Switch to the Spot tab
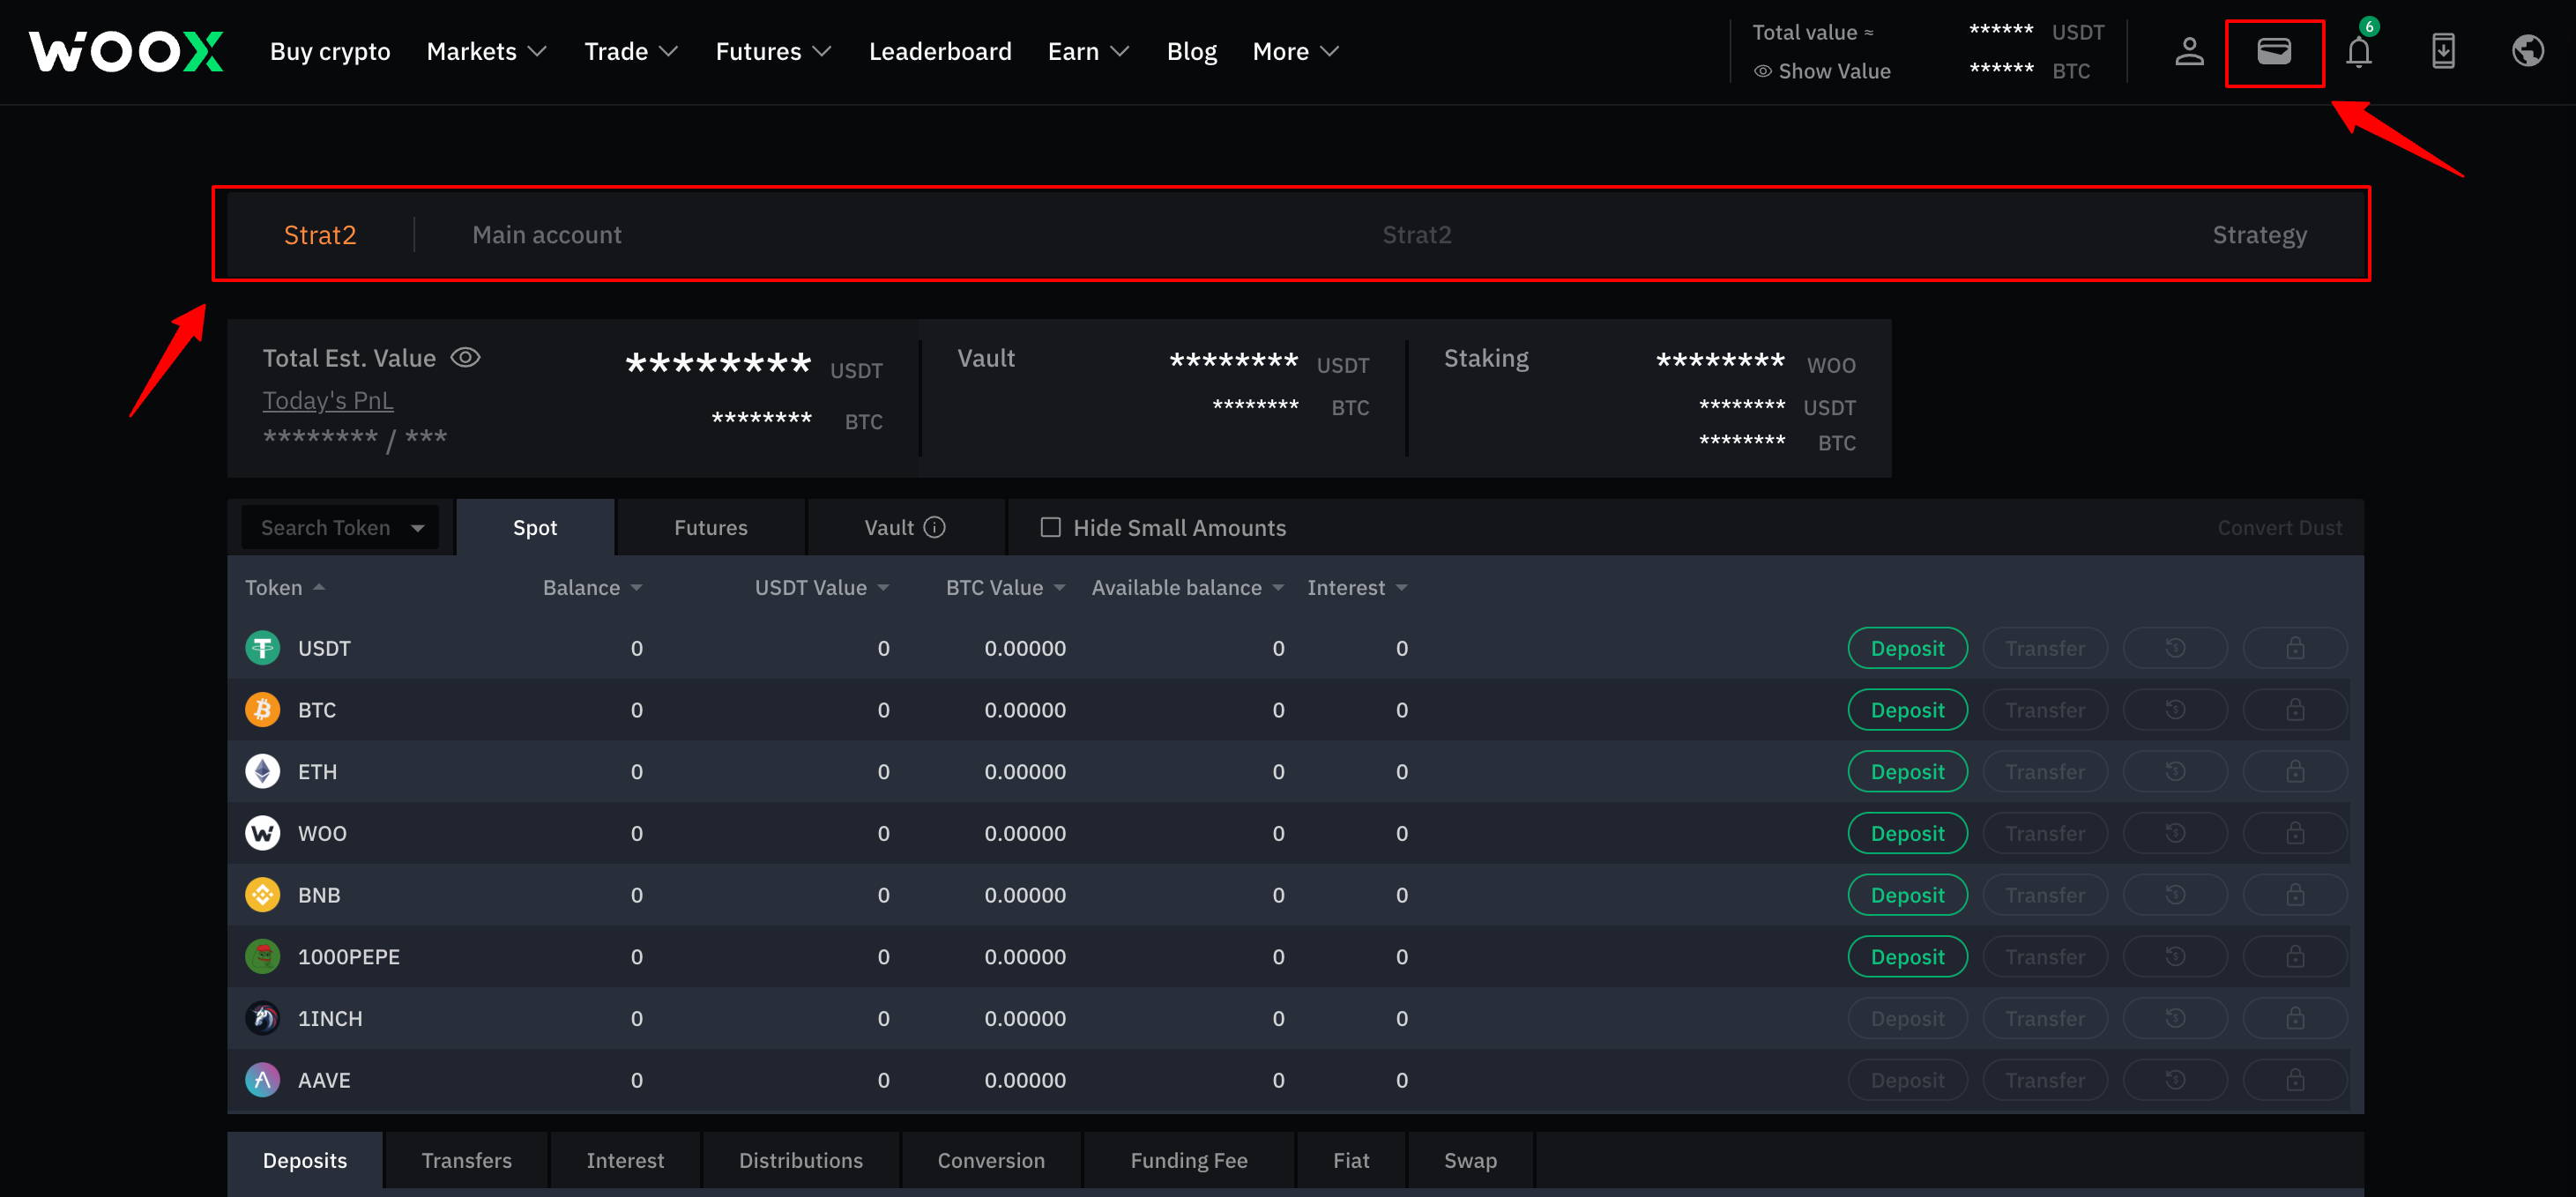The image size is (2576, 1197). pos(535,527)
